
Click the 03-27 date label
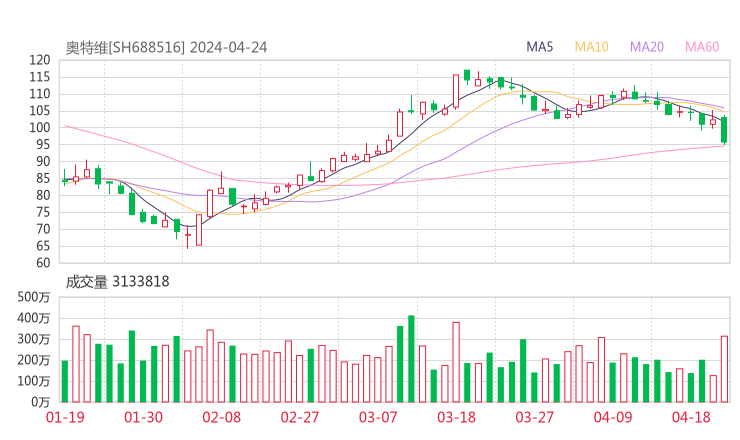pos(534,418)
